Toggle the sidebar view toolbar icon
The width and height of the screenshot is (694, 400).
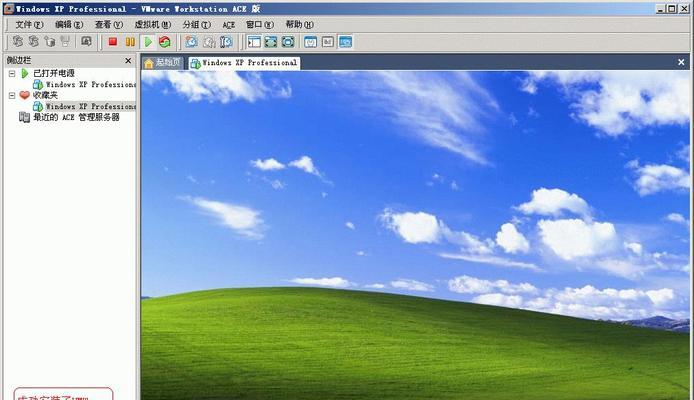pyautogui.click(x=254, y=42)
